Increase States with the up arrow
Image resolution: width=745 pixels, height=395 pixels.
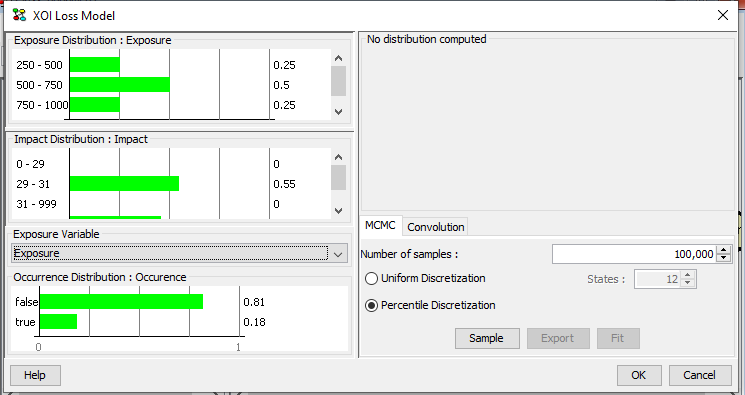click(x=688, y=275)
